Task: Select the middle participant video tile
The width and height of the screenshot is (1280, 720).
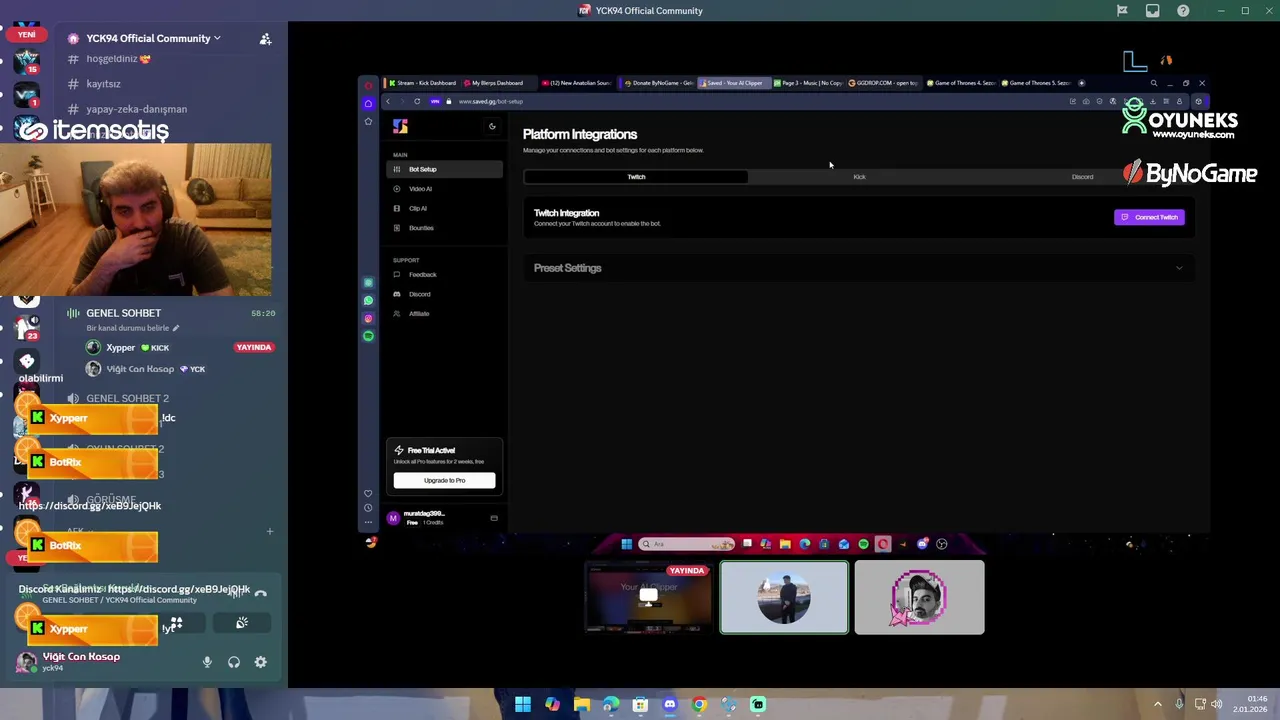Action: click(x=784, y=597)
